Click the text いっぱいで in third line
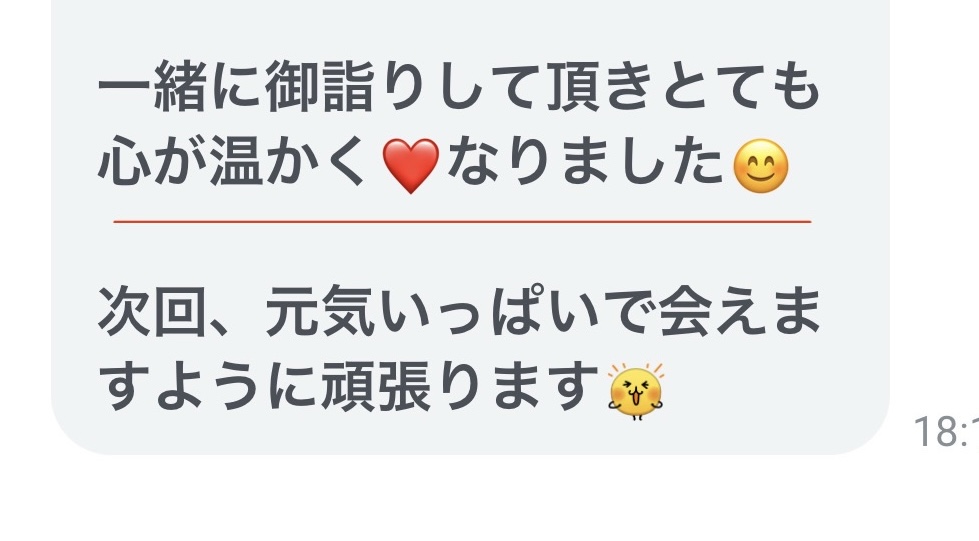Viewport: 979px width, 541px height. click(x=514, y=312)
